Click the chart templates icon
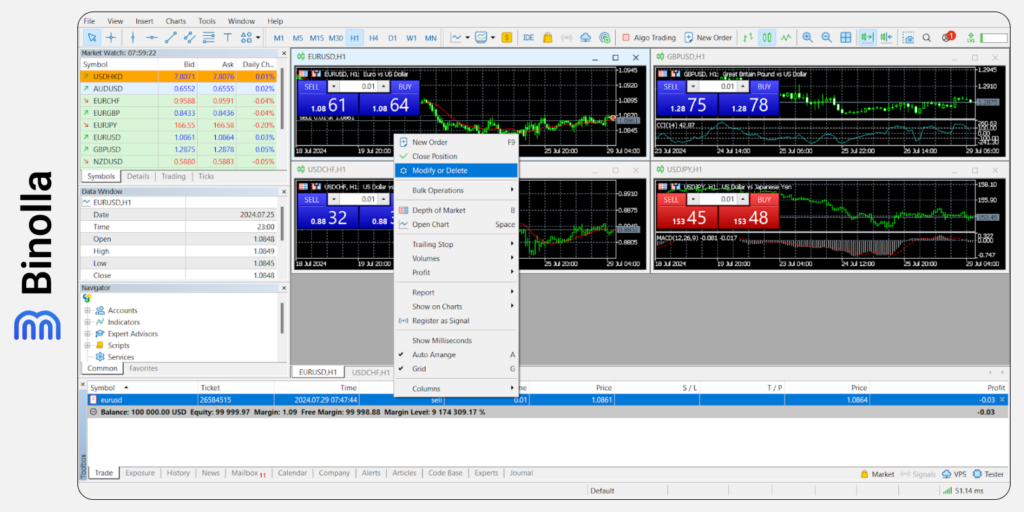1024x512 pixels. click(x=481, y=37)
